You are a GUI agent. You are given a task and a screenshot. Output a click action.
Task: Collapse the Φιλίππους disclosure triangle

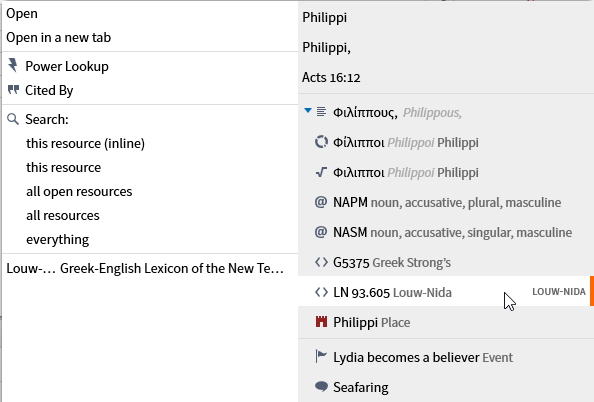click(308, 111)
